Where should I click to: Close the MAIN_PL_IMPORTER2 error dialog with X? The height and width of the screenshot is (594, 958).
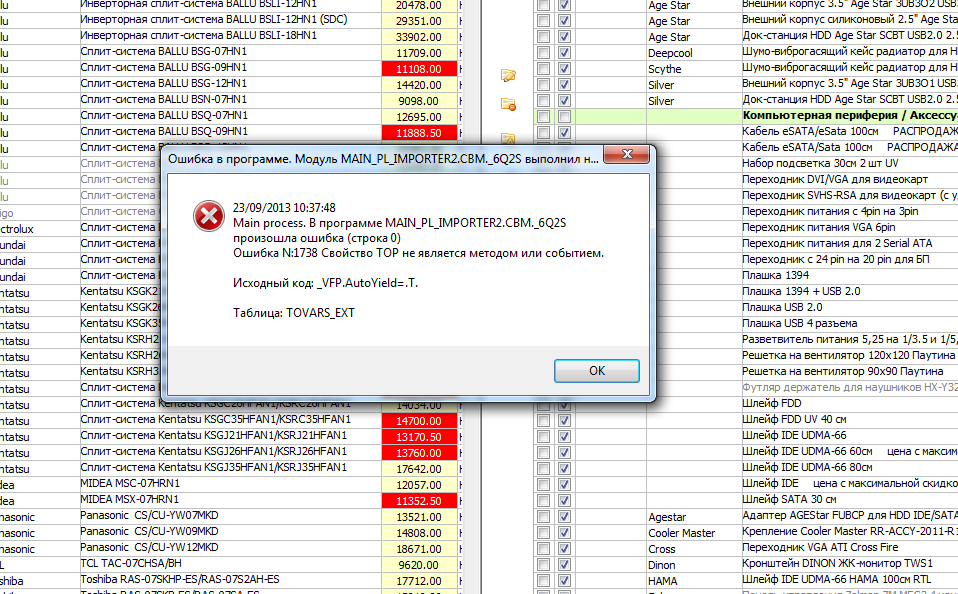626,155
